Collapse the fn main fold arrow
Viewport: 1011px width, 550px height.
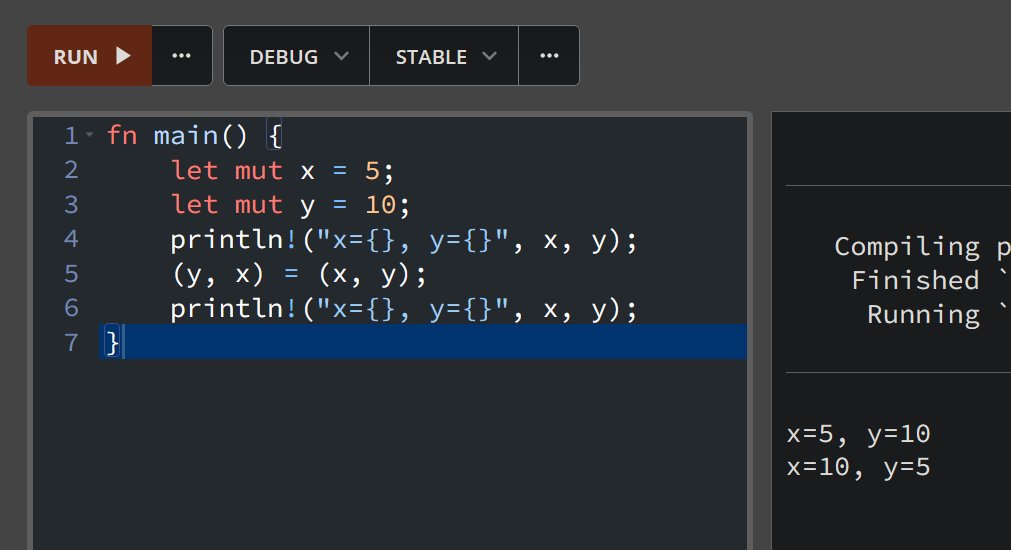90,135
